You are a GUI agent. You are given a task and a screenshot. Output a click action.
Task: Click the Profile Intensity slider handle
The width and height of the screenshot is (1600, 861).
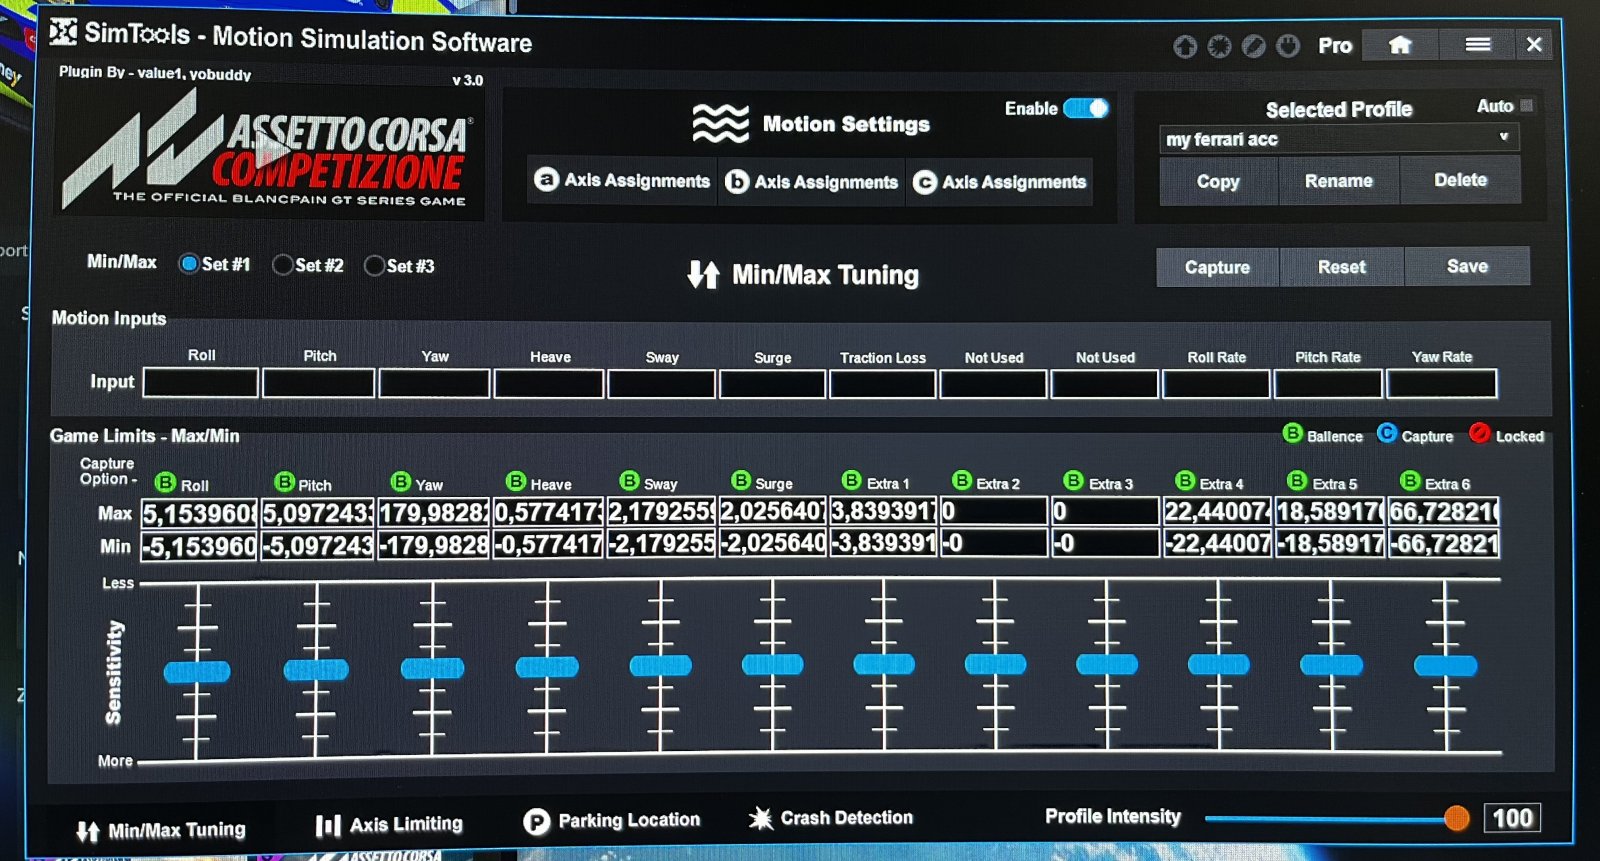pos(1457,818)
